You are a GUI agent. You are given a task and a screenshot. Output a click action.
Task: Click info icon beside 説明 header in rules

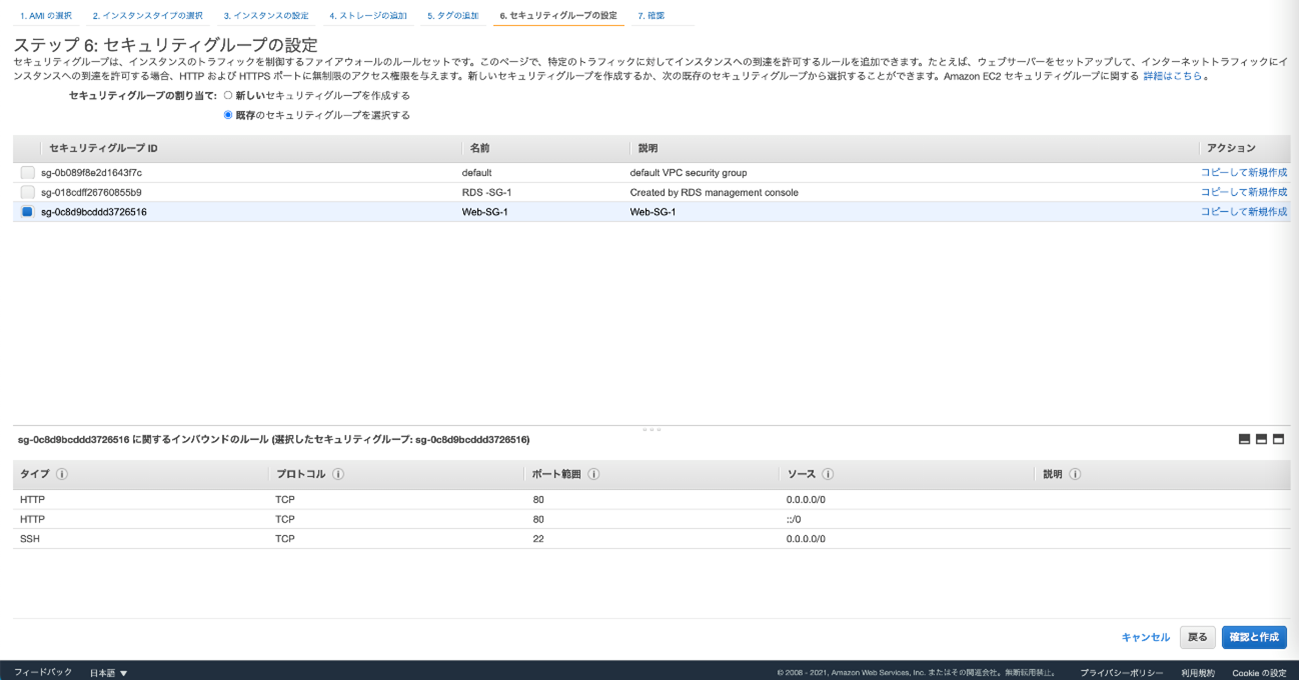click(x=1075, y=475)
